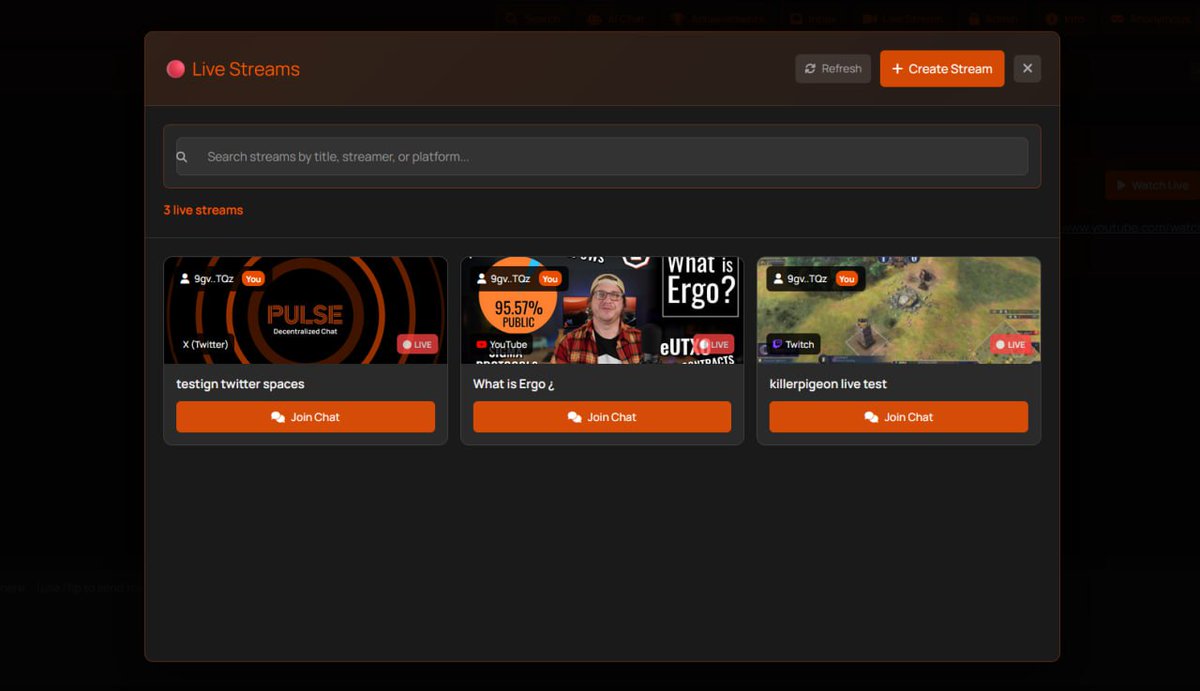The image size is (1200, 691).
Task: Open the killerpigeon game stream thumbnail
Action: click(x=899, y=310)
